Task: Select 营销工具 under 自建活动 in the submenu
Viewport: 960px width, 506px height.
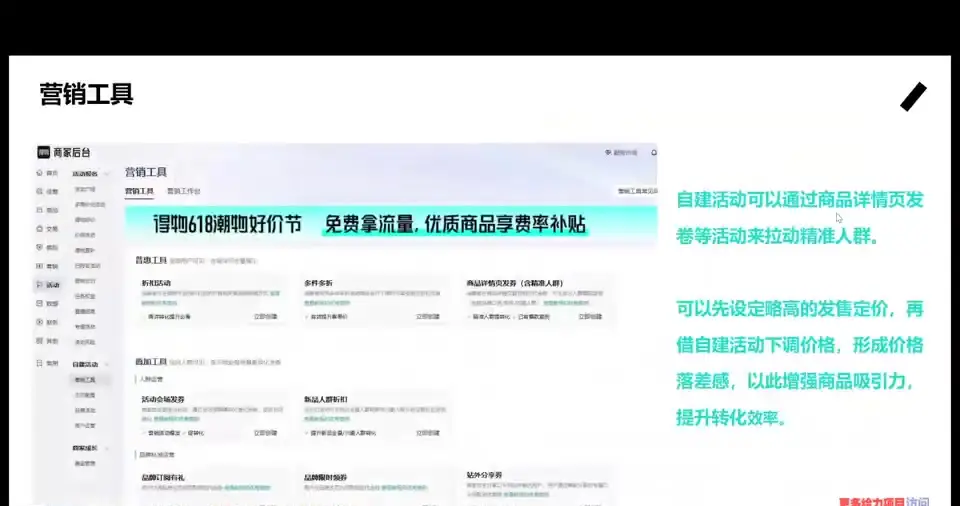Action: point(85,380)
